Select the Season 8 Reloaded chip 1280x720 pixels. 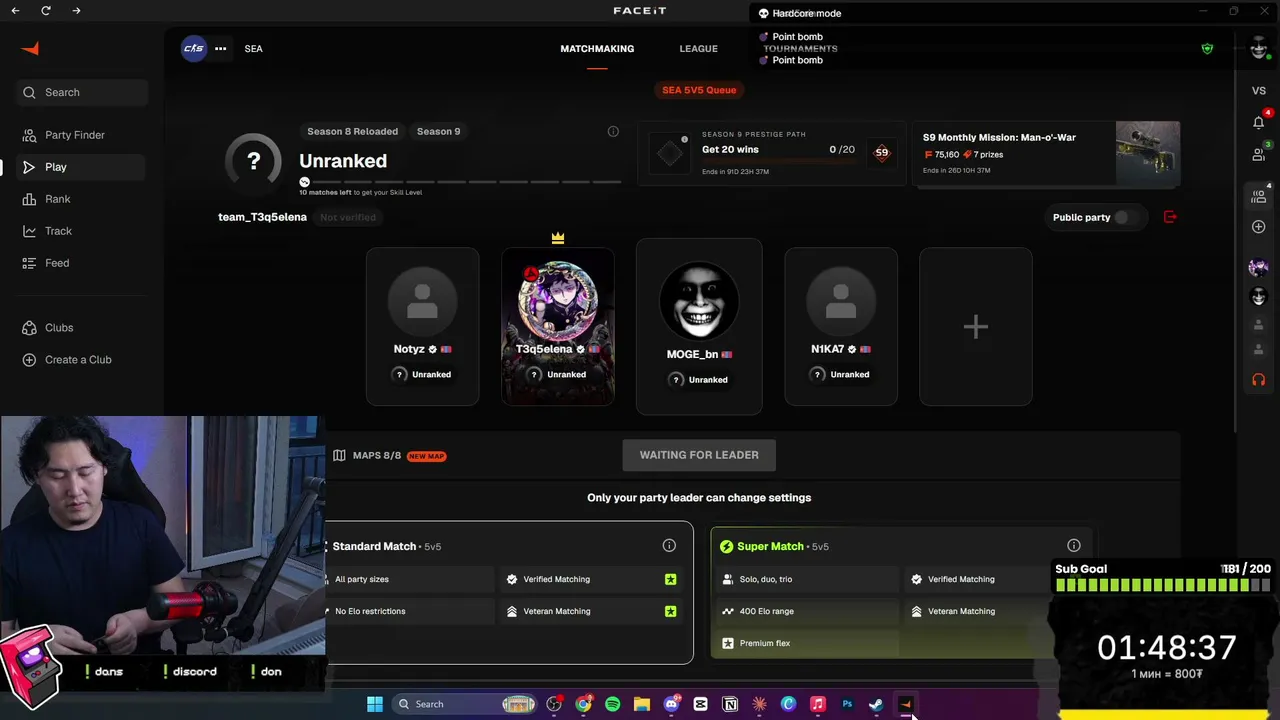[x=352, y=131]
